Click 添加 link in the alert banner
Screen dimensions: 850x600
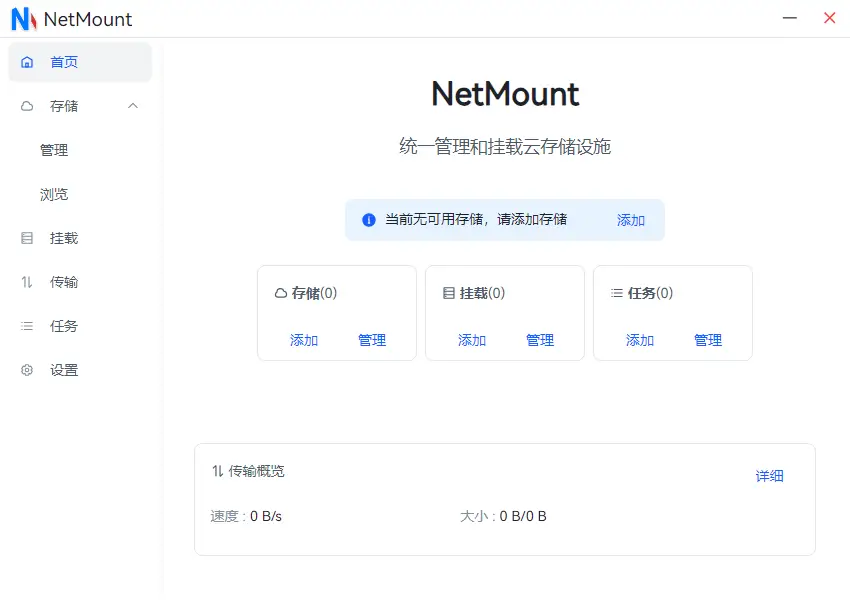tap(631, 220)
